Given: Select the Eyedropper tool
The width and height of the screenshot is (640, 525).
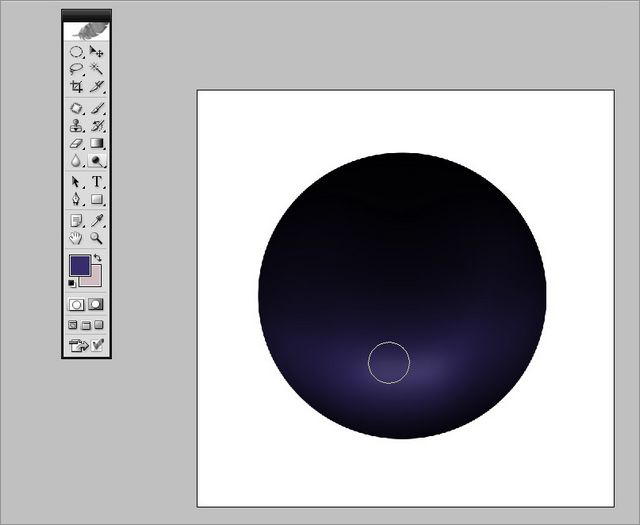Looking at the screenshot, I should point(96,220).
